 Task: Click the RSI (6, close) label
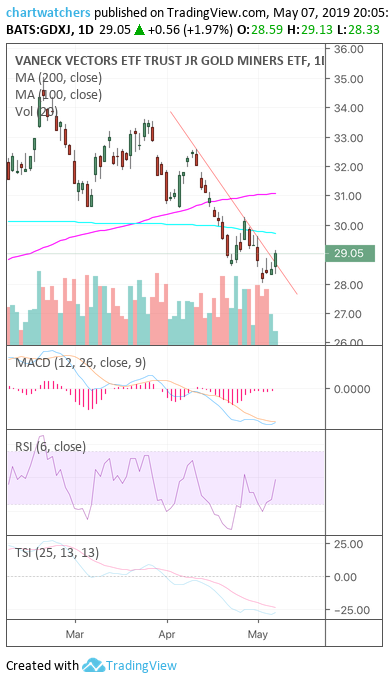pos(51,446)
